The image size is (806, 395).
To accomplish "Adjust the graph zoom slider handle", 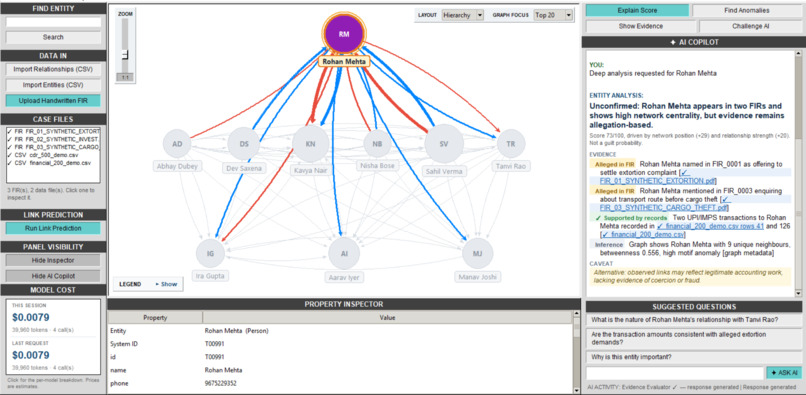I will 124,55.
